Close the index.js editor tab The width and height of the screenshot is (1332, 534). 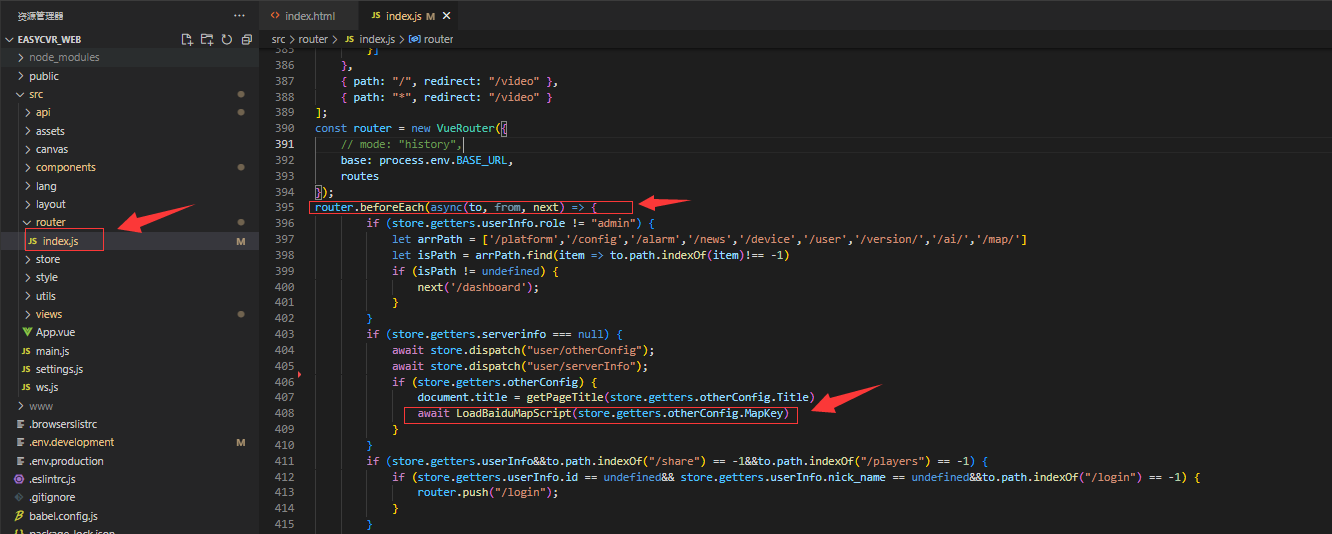coord(446,16)
